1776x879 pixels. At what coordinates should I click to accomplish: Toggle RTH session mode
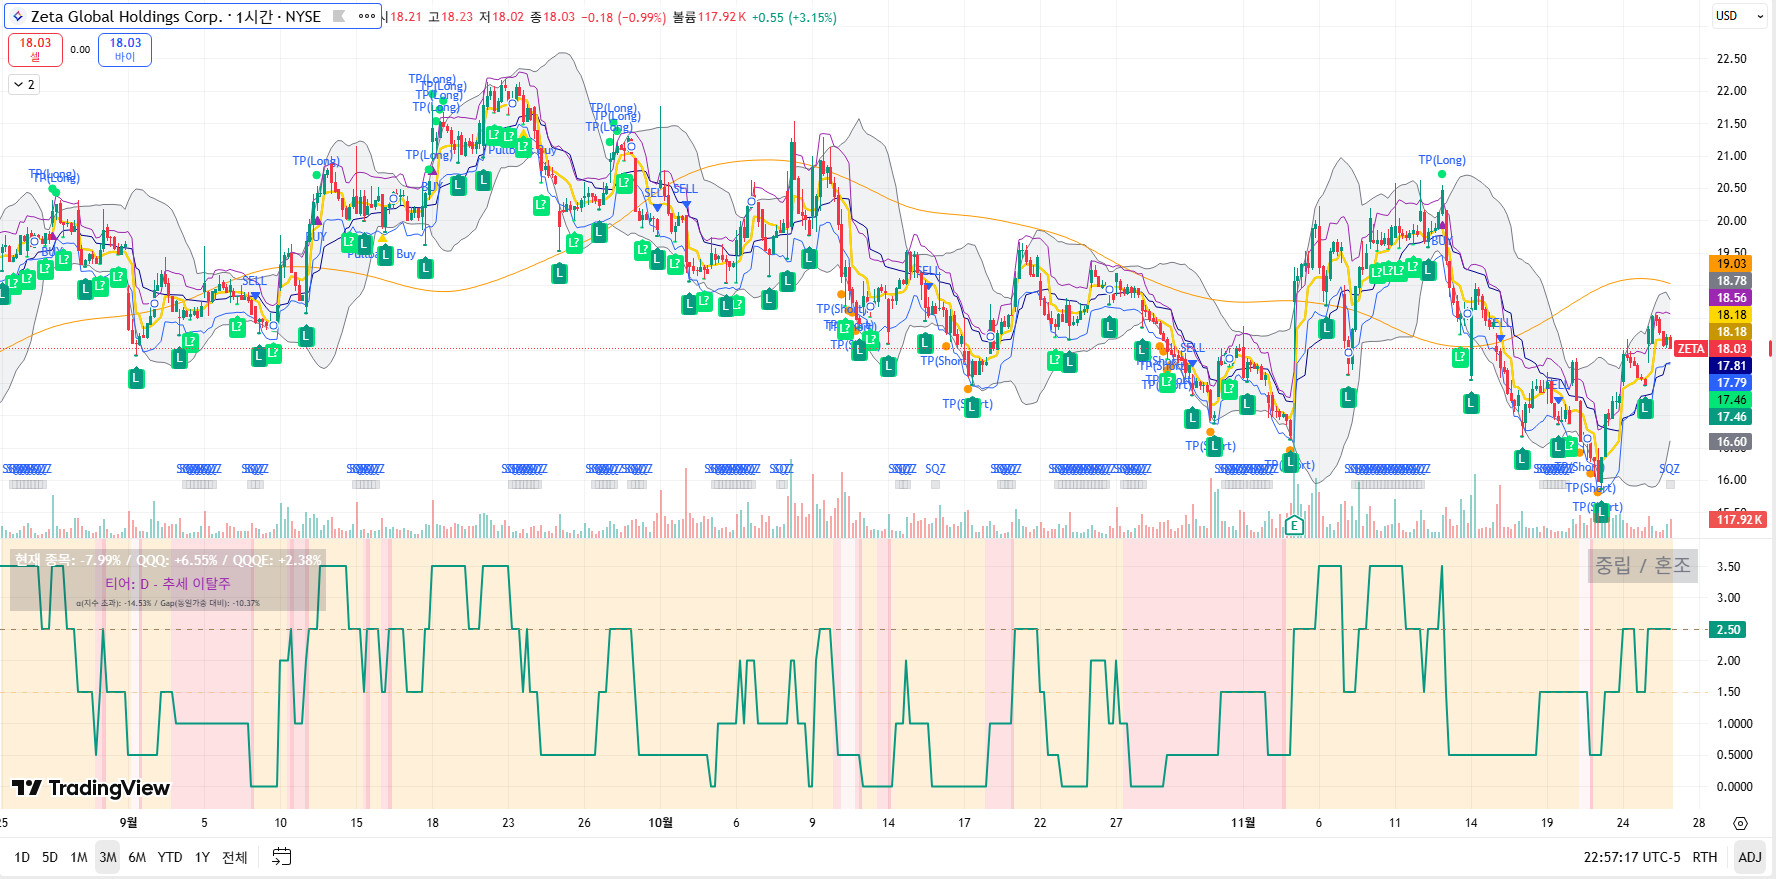pos(1704,857)
